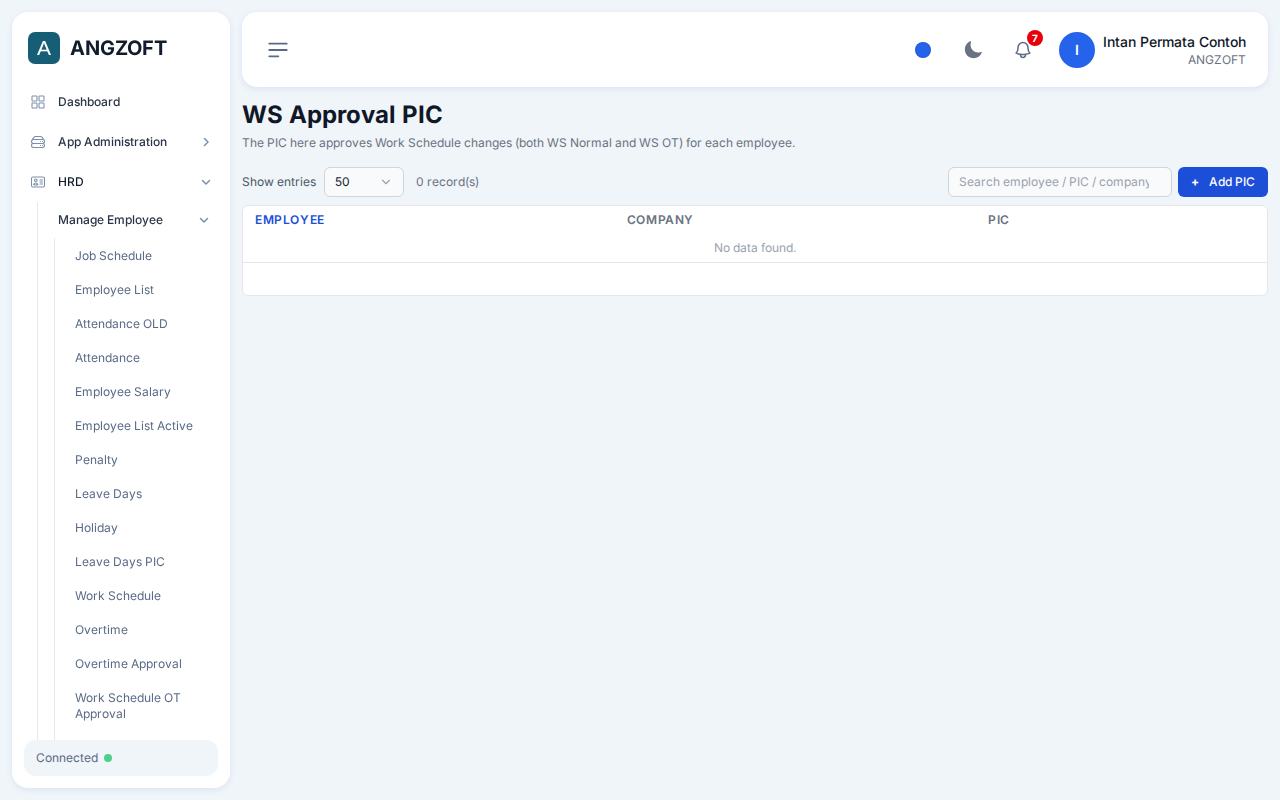1280x800 pixels.
Task: Navigate to Leave Days
Action: (108, 494)
